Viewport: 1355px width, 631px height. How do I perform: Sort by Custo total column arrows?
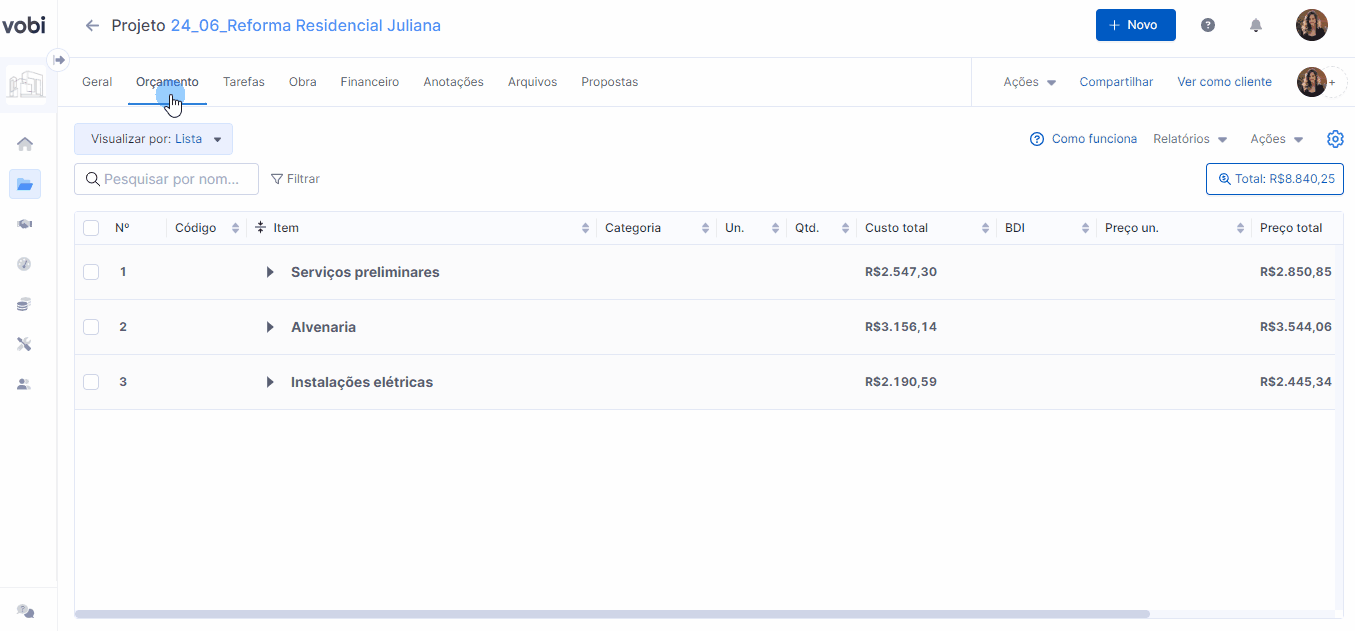986,228
